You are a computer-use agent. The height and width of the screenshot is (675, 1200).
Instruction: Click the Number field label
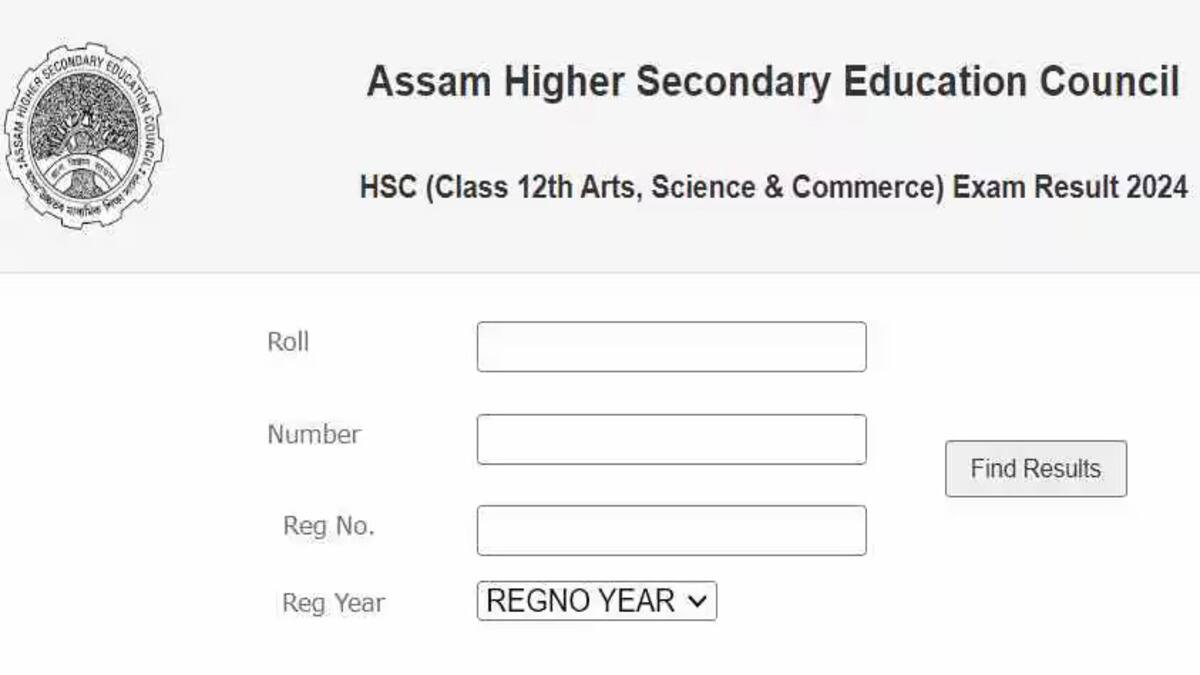point(314,434)
